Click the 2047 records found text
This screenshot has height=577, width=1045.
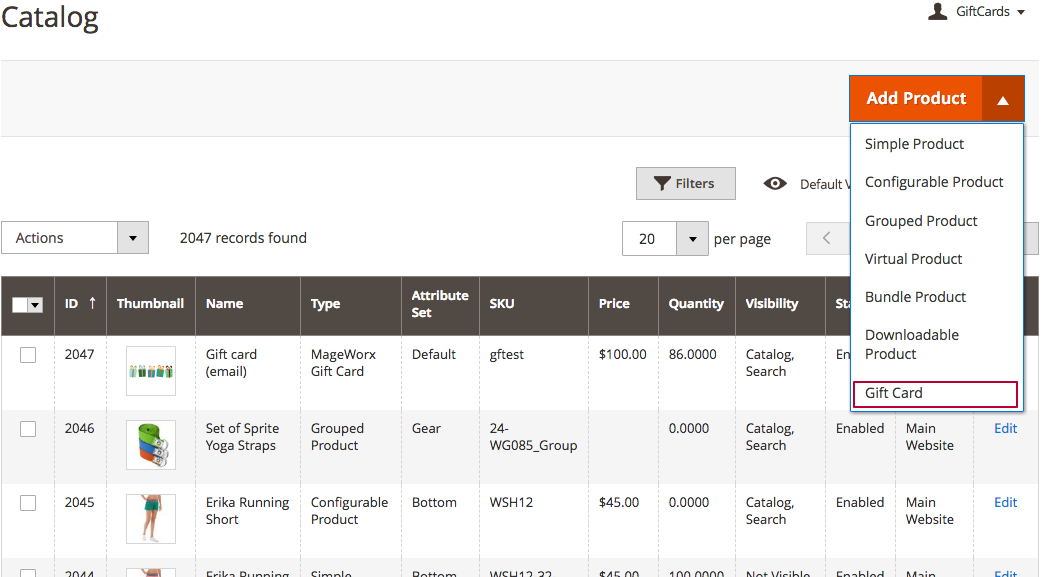pos(243,238)
